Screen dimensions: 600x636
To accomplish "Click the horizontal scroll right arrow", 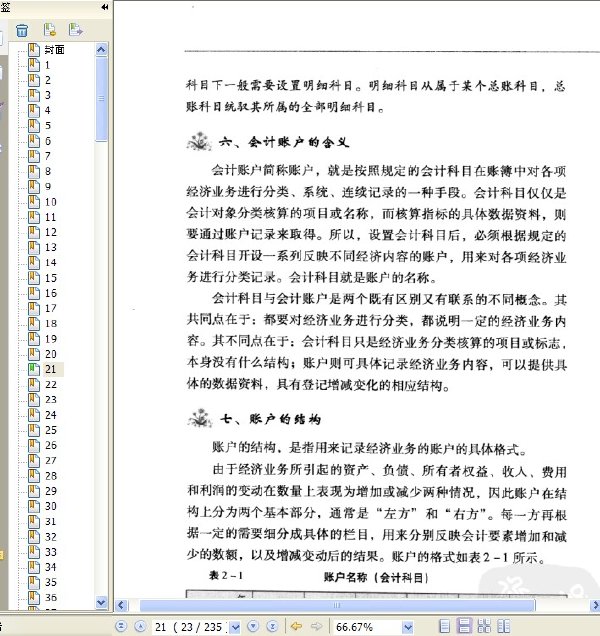I will tap(595, 606).
